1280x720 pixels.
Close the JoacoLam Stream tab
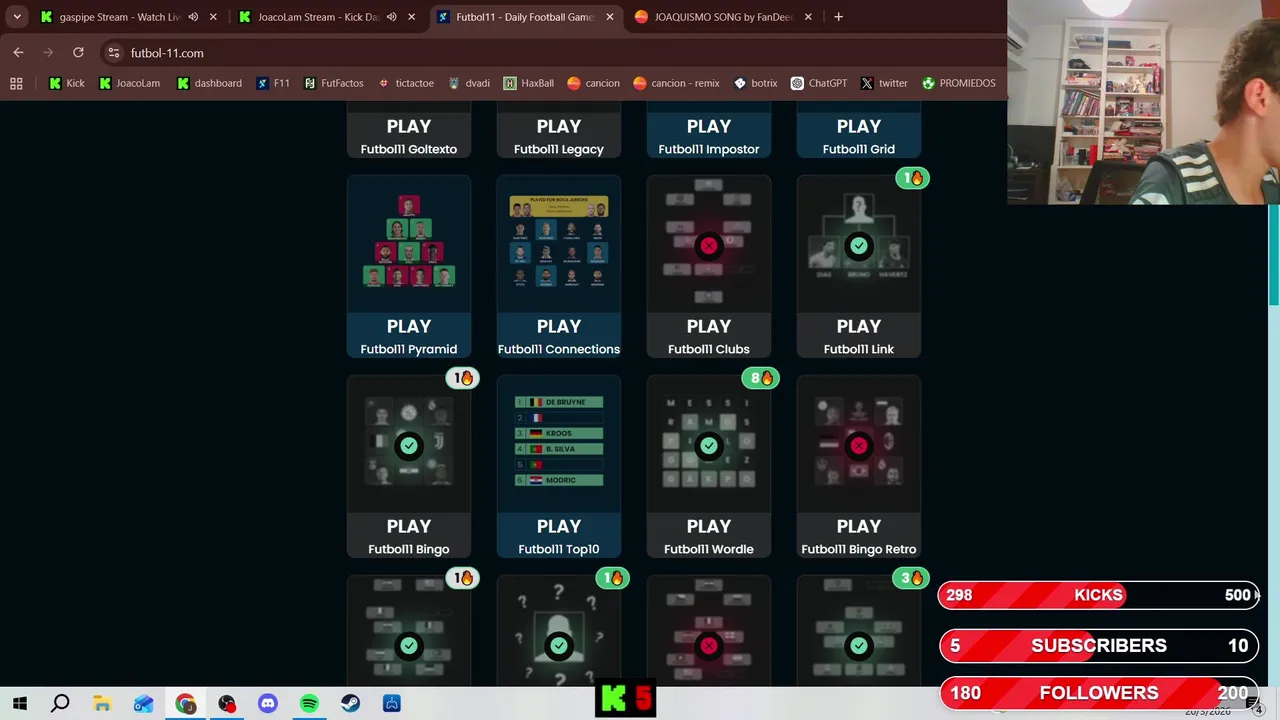(411, 17)
